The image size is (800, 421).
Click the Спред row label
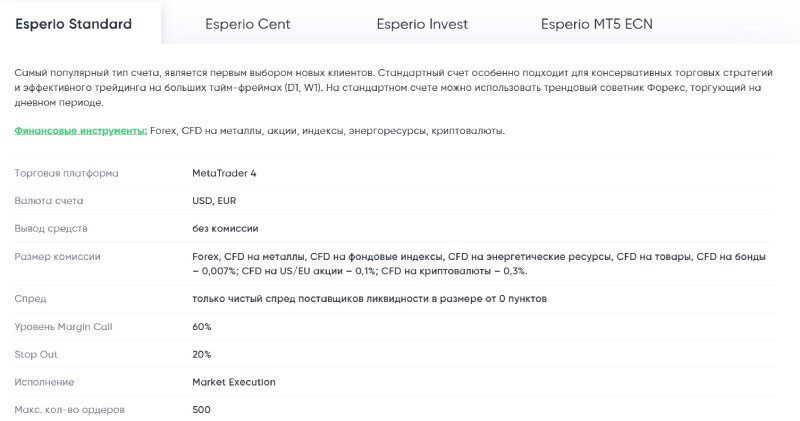pyautogui.click(x=30, y=299)
